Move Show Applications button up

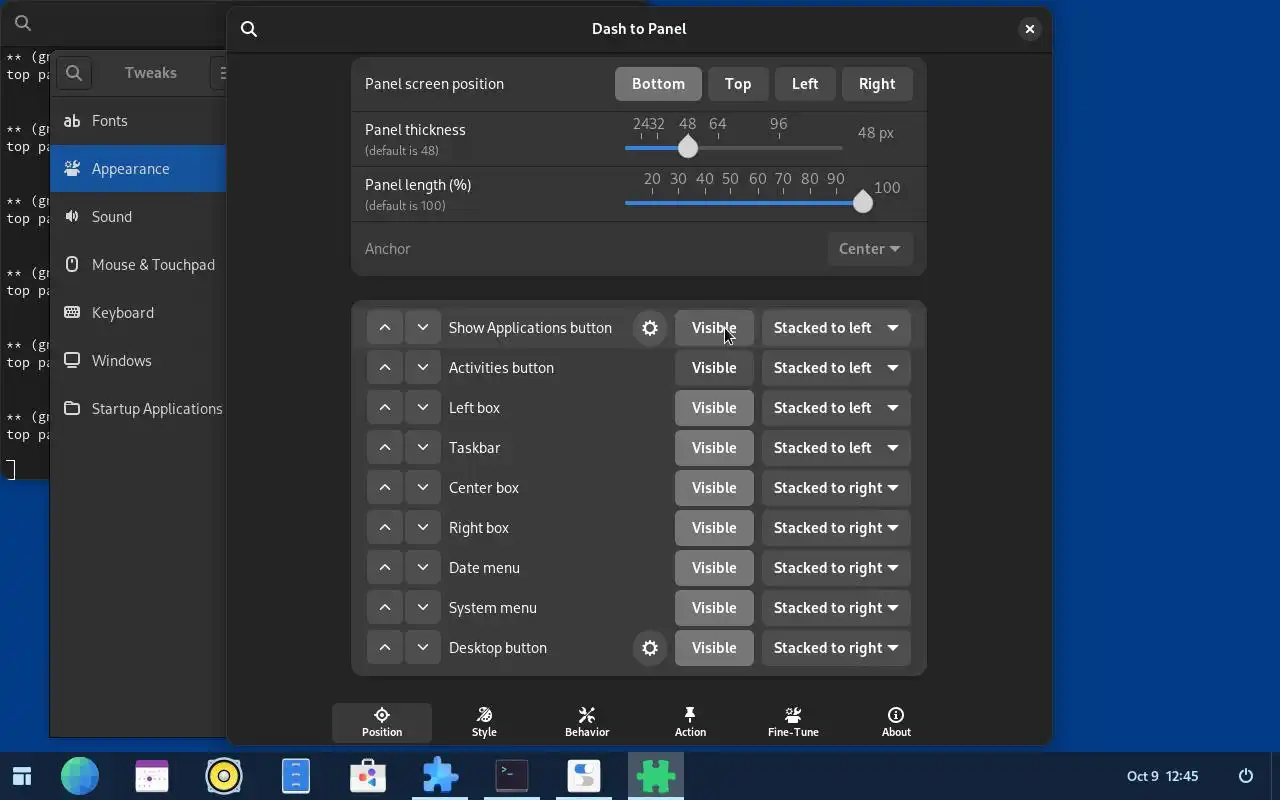385,328
